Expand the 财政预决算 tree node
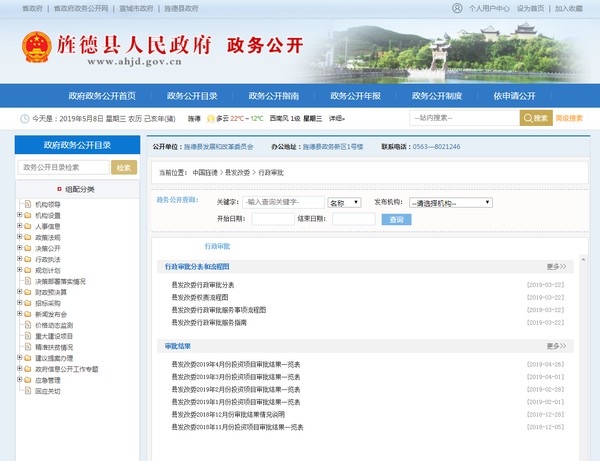 (19, 292)
